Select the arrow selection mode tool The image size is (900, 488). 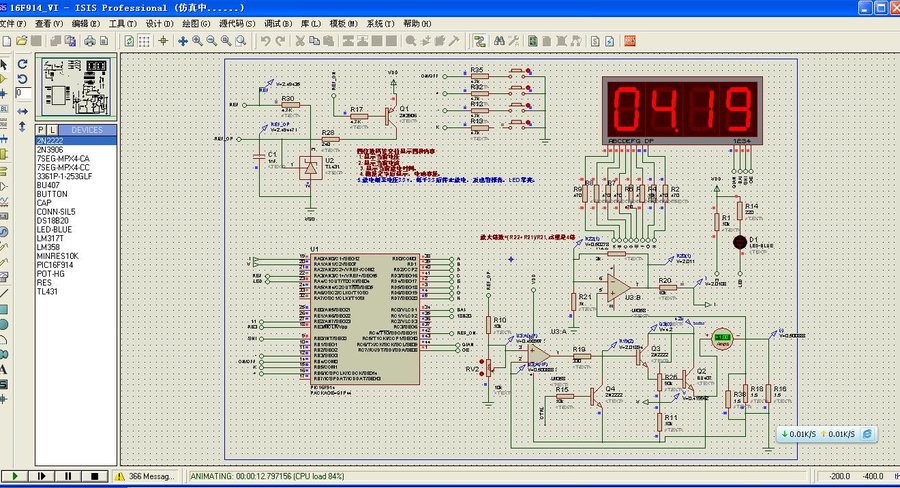pos(5,64)
